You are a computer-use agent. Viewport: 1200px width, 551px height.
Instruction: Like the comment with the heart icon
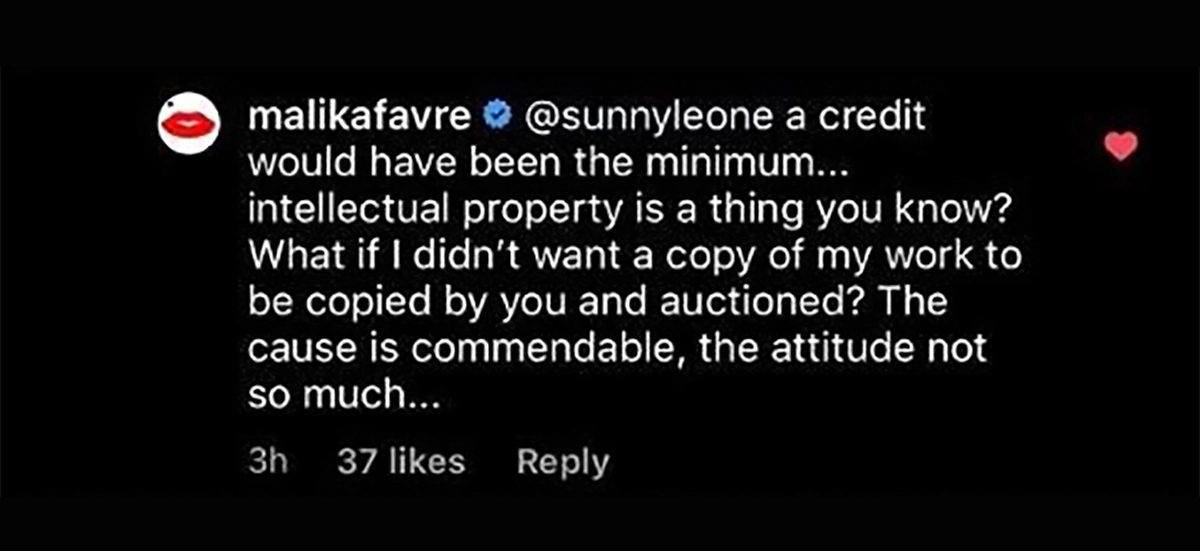click(x=1121, y=148)
